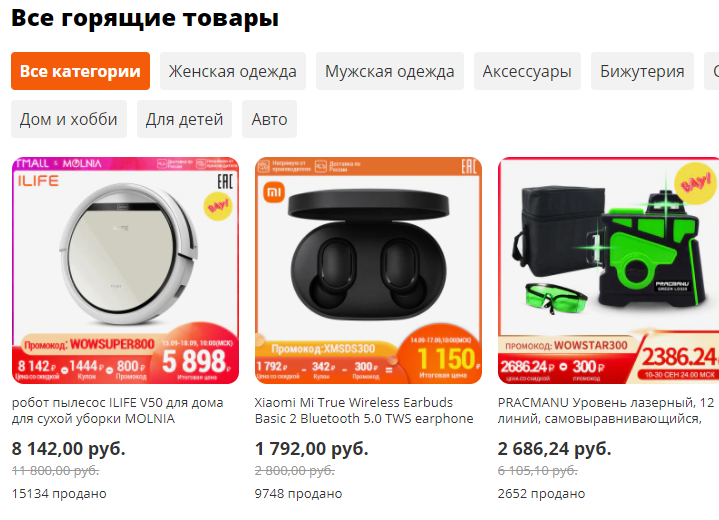Click the yellow WAY badge on vacuum image
719x520 pixels.
(218, 206)
